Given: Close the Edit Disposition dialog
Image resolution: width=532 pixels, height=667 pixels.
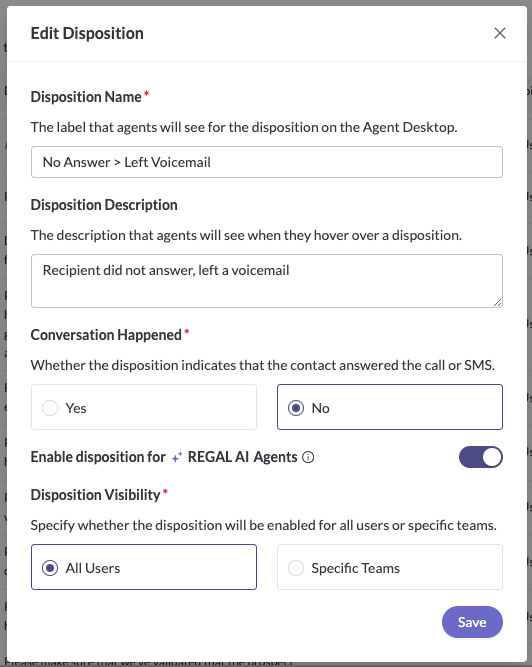Looking at the screenshot, I should pyautogui.click(x=500, y=33).
